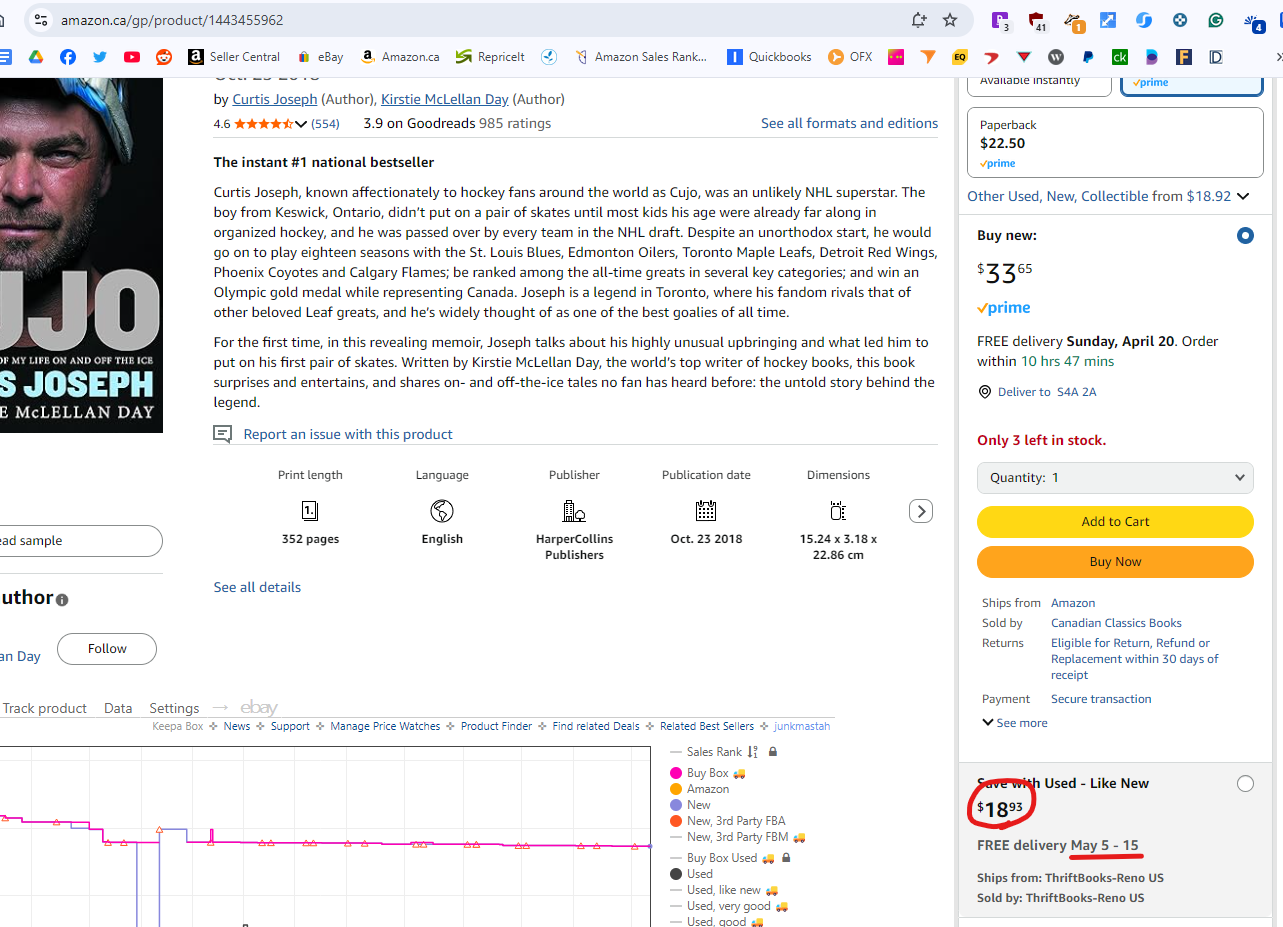The width and height of the screenshot is (1283, 927).
Task: Expand Other Used, New, Collectible offers
Action: [x=1109, y=196]
